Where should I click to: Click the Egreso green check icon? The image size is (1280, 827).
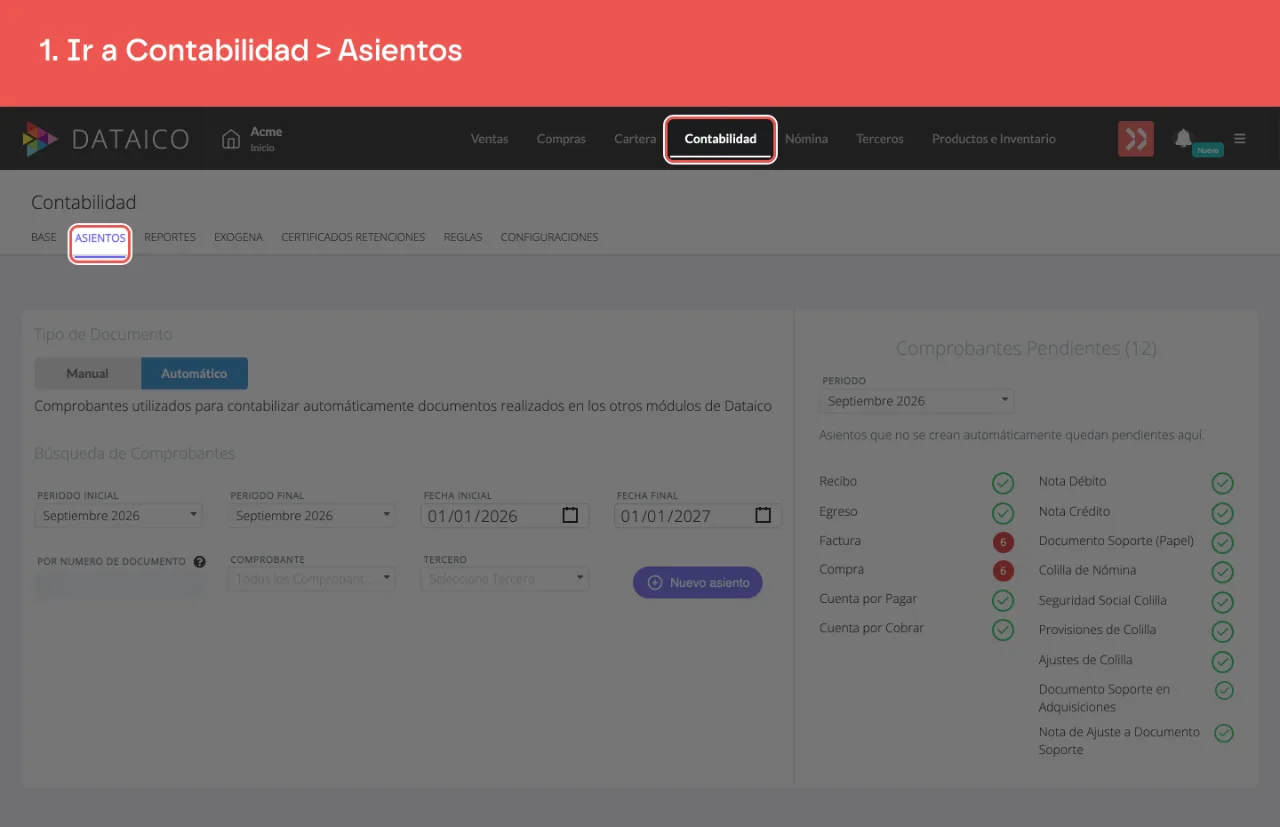coord(1003,513)
